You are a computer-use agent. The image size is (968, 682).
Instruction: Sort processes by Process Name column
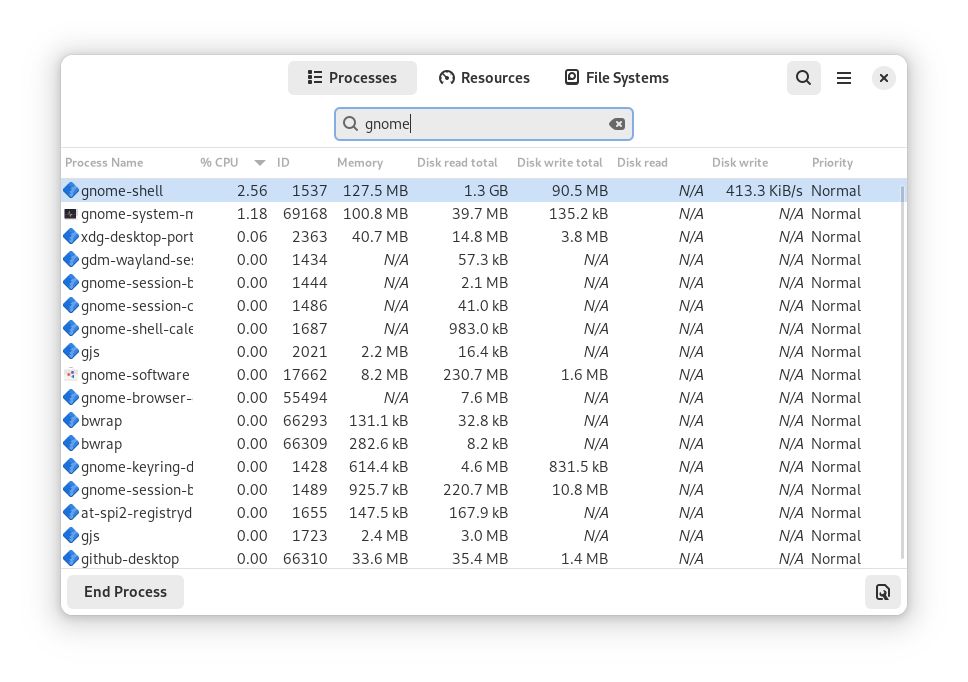[x=104, y=162]
